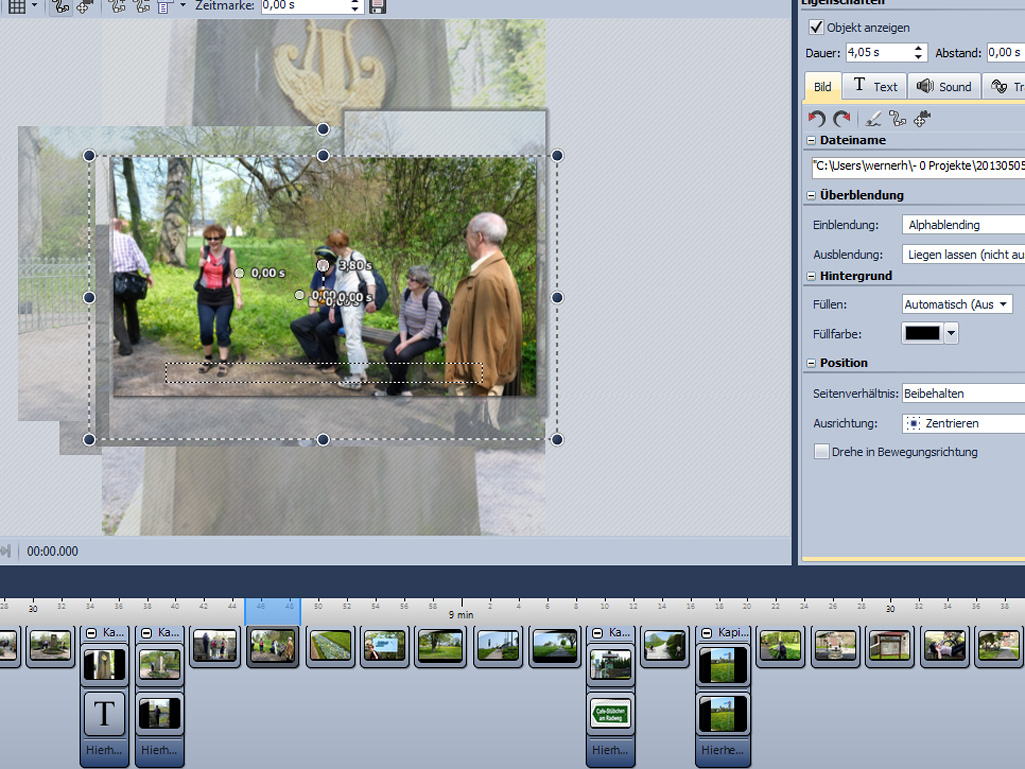Rotate image right with the clockwise arrow

click(x=841, y=118)
